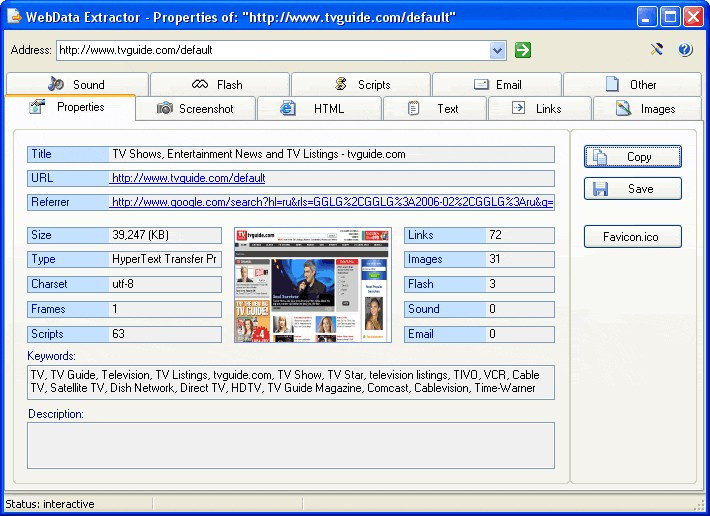Click inside the Address input field
The image size is (710, 516).
273,50
